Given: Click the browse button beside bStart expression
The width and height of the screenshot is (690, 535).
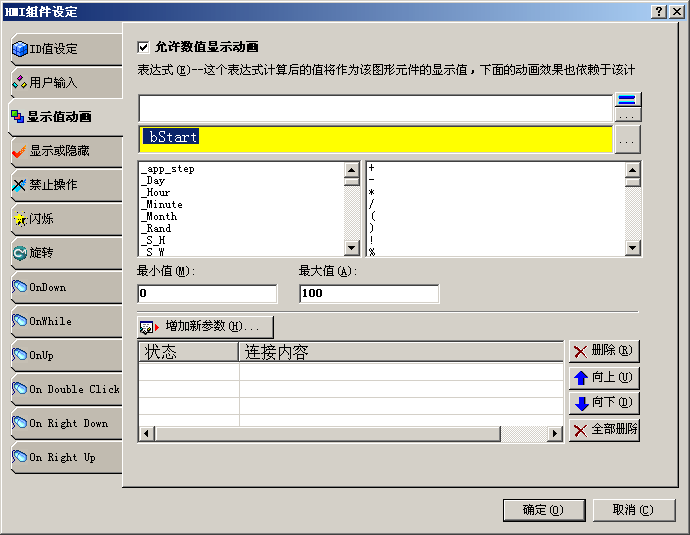Looking at the screenshot, I should [627, 141].
